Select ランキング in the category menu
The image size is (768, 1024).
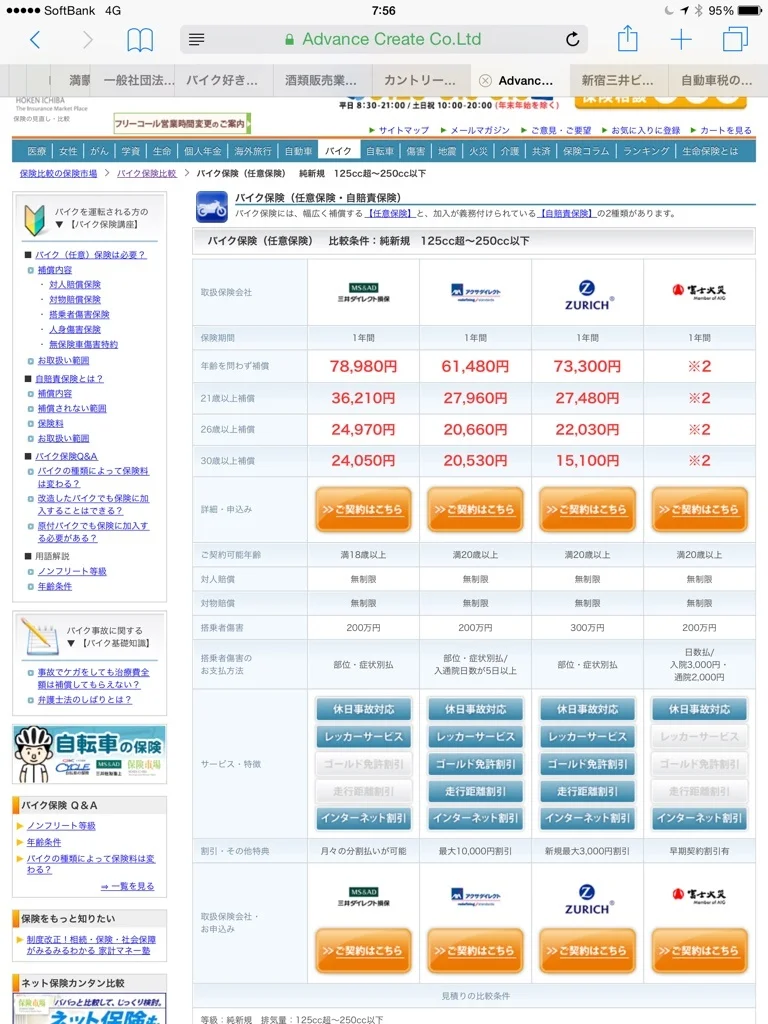[x=646, y=151]
